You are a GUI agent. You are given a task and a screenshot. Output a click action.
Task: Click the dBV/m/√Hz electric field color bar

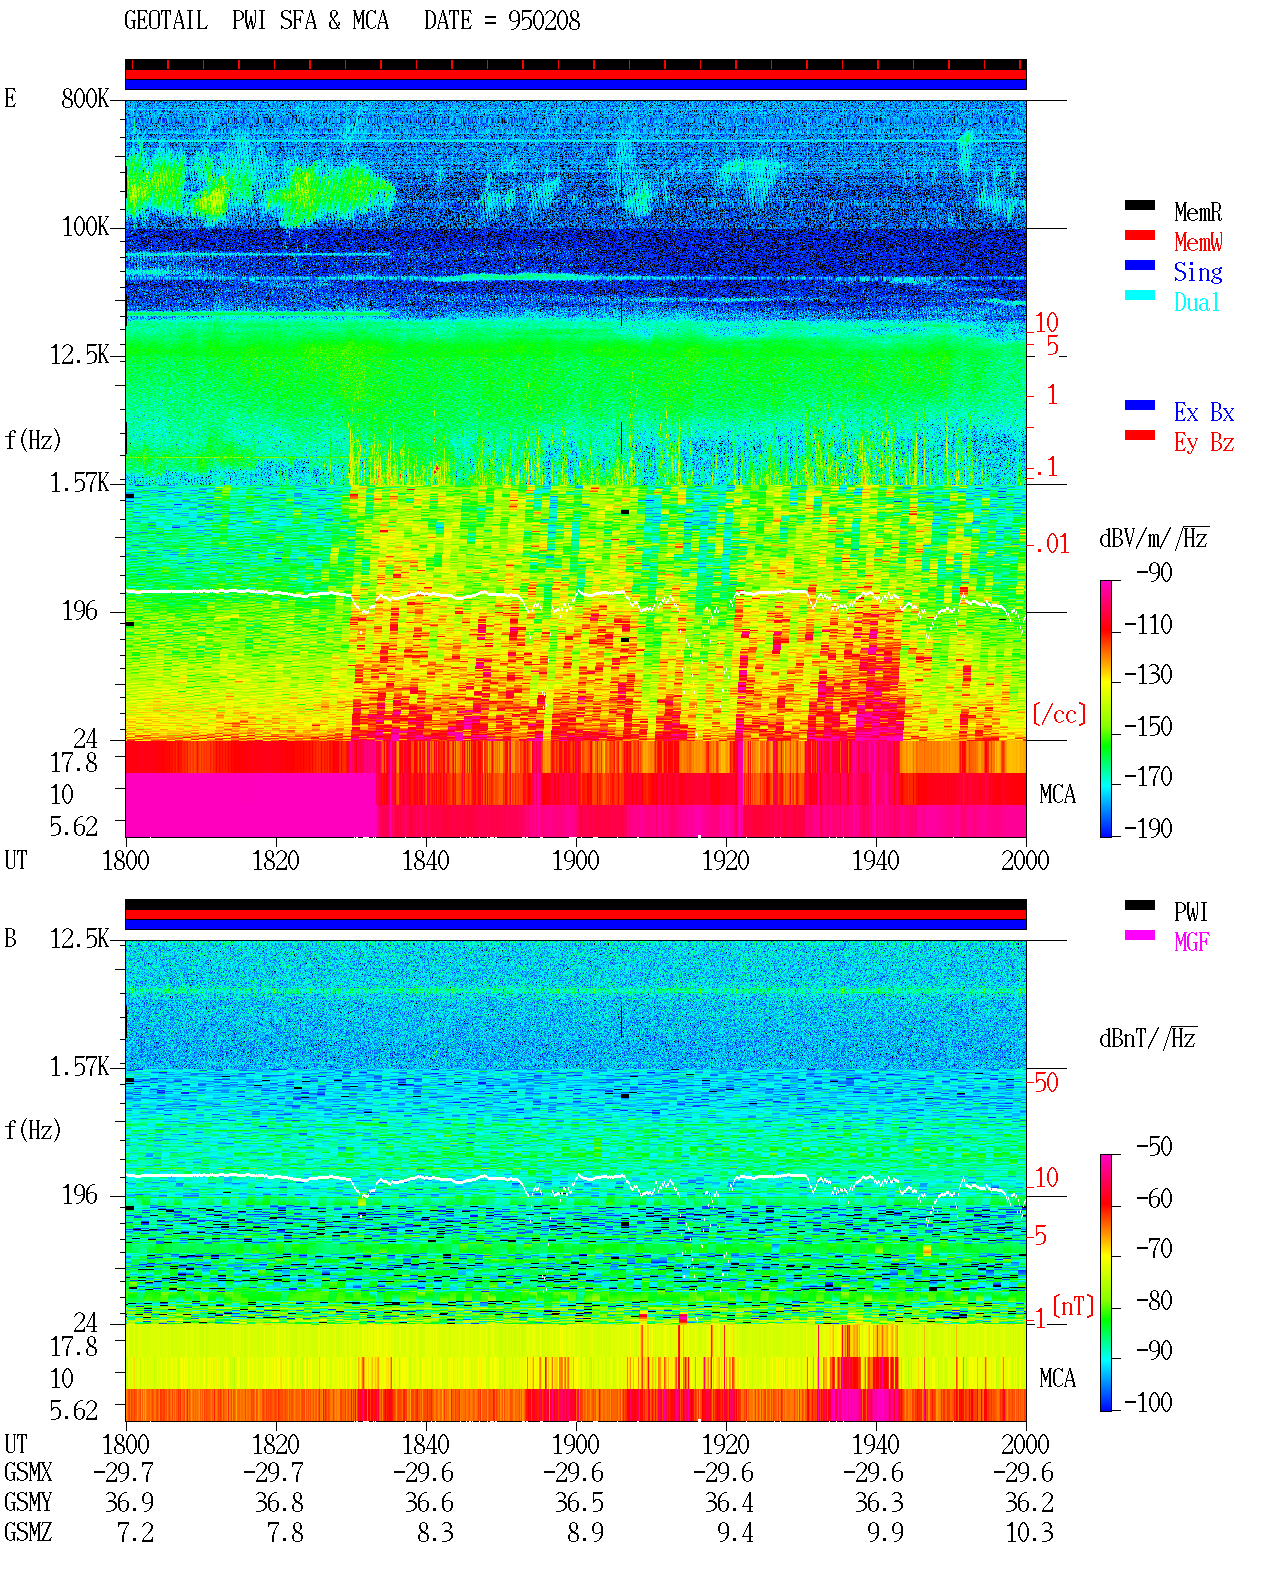(1106, 708)
